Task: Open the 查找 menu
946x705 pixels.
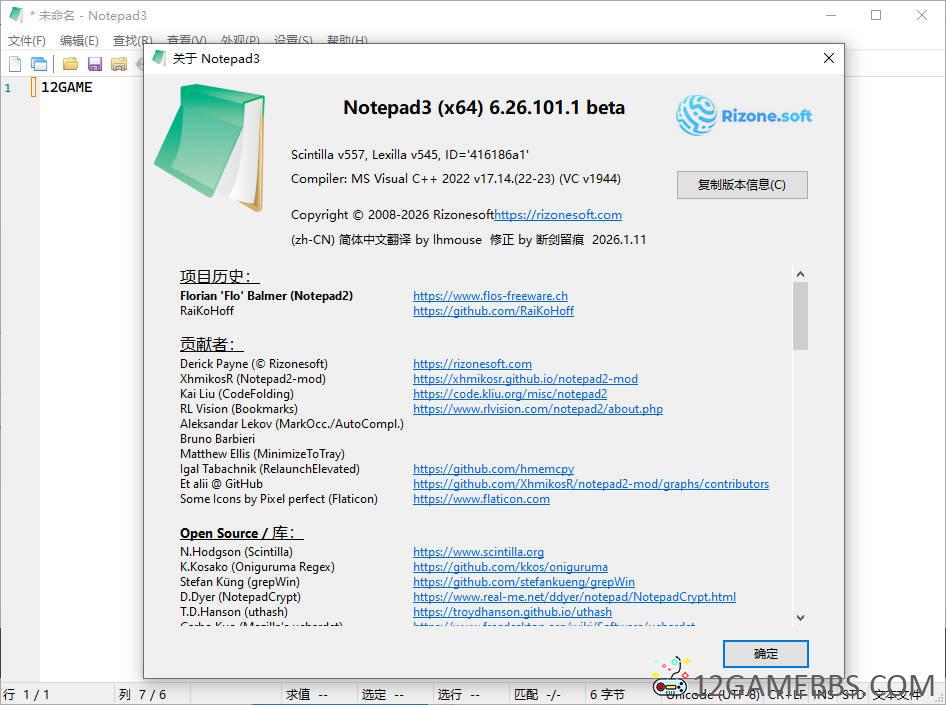Action: point(132,40)
